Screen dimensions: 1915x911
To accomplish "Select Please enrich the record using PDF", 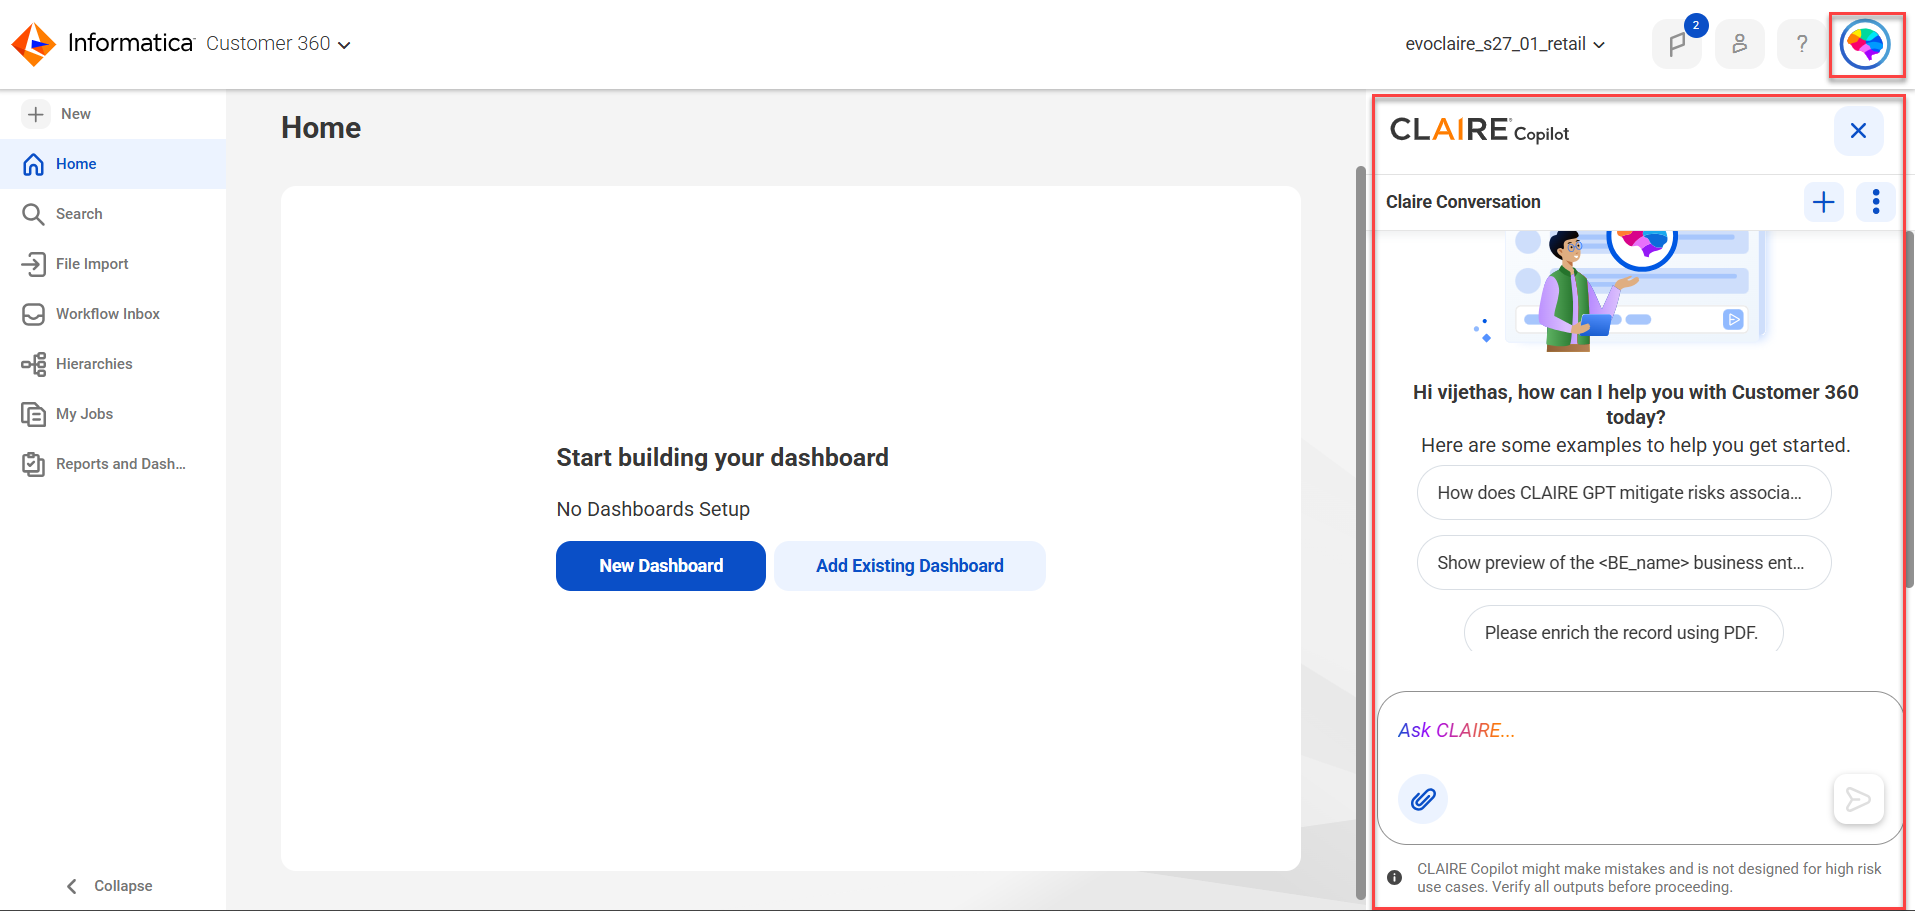I will tap(1624, 631).
